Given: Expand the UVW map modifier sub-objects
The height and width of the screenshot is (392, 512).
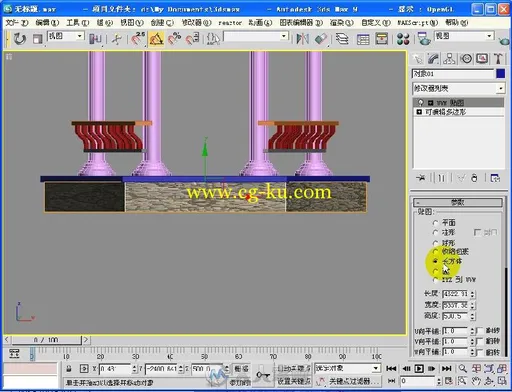Looking at the screenshot, I should 431,103.
